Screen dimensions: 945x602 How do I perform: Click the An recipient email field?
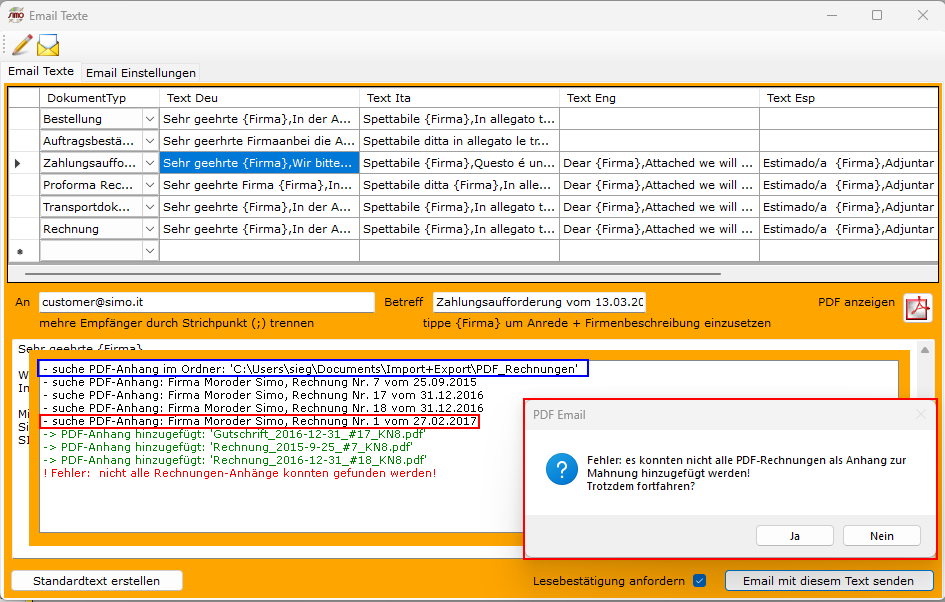pos(206,302)
